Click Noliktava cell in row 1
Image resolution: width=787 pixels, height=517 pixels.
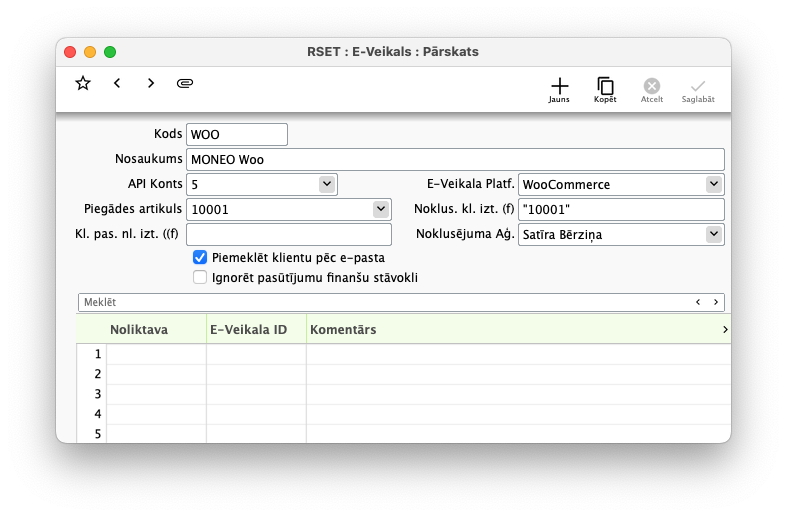[x=156, y=354]
